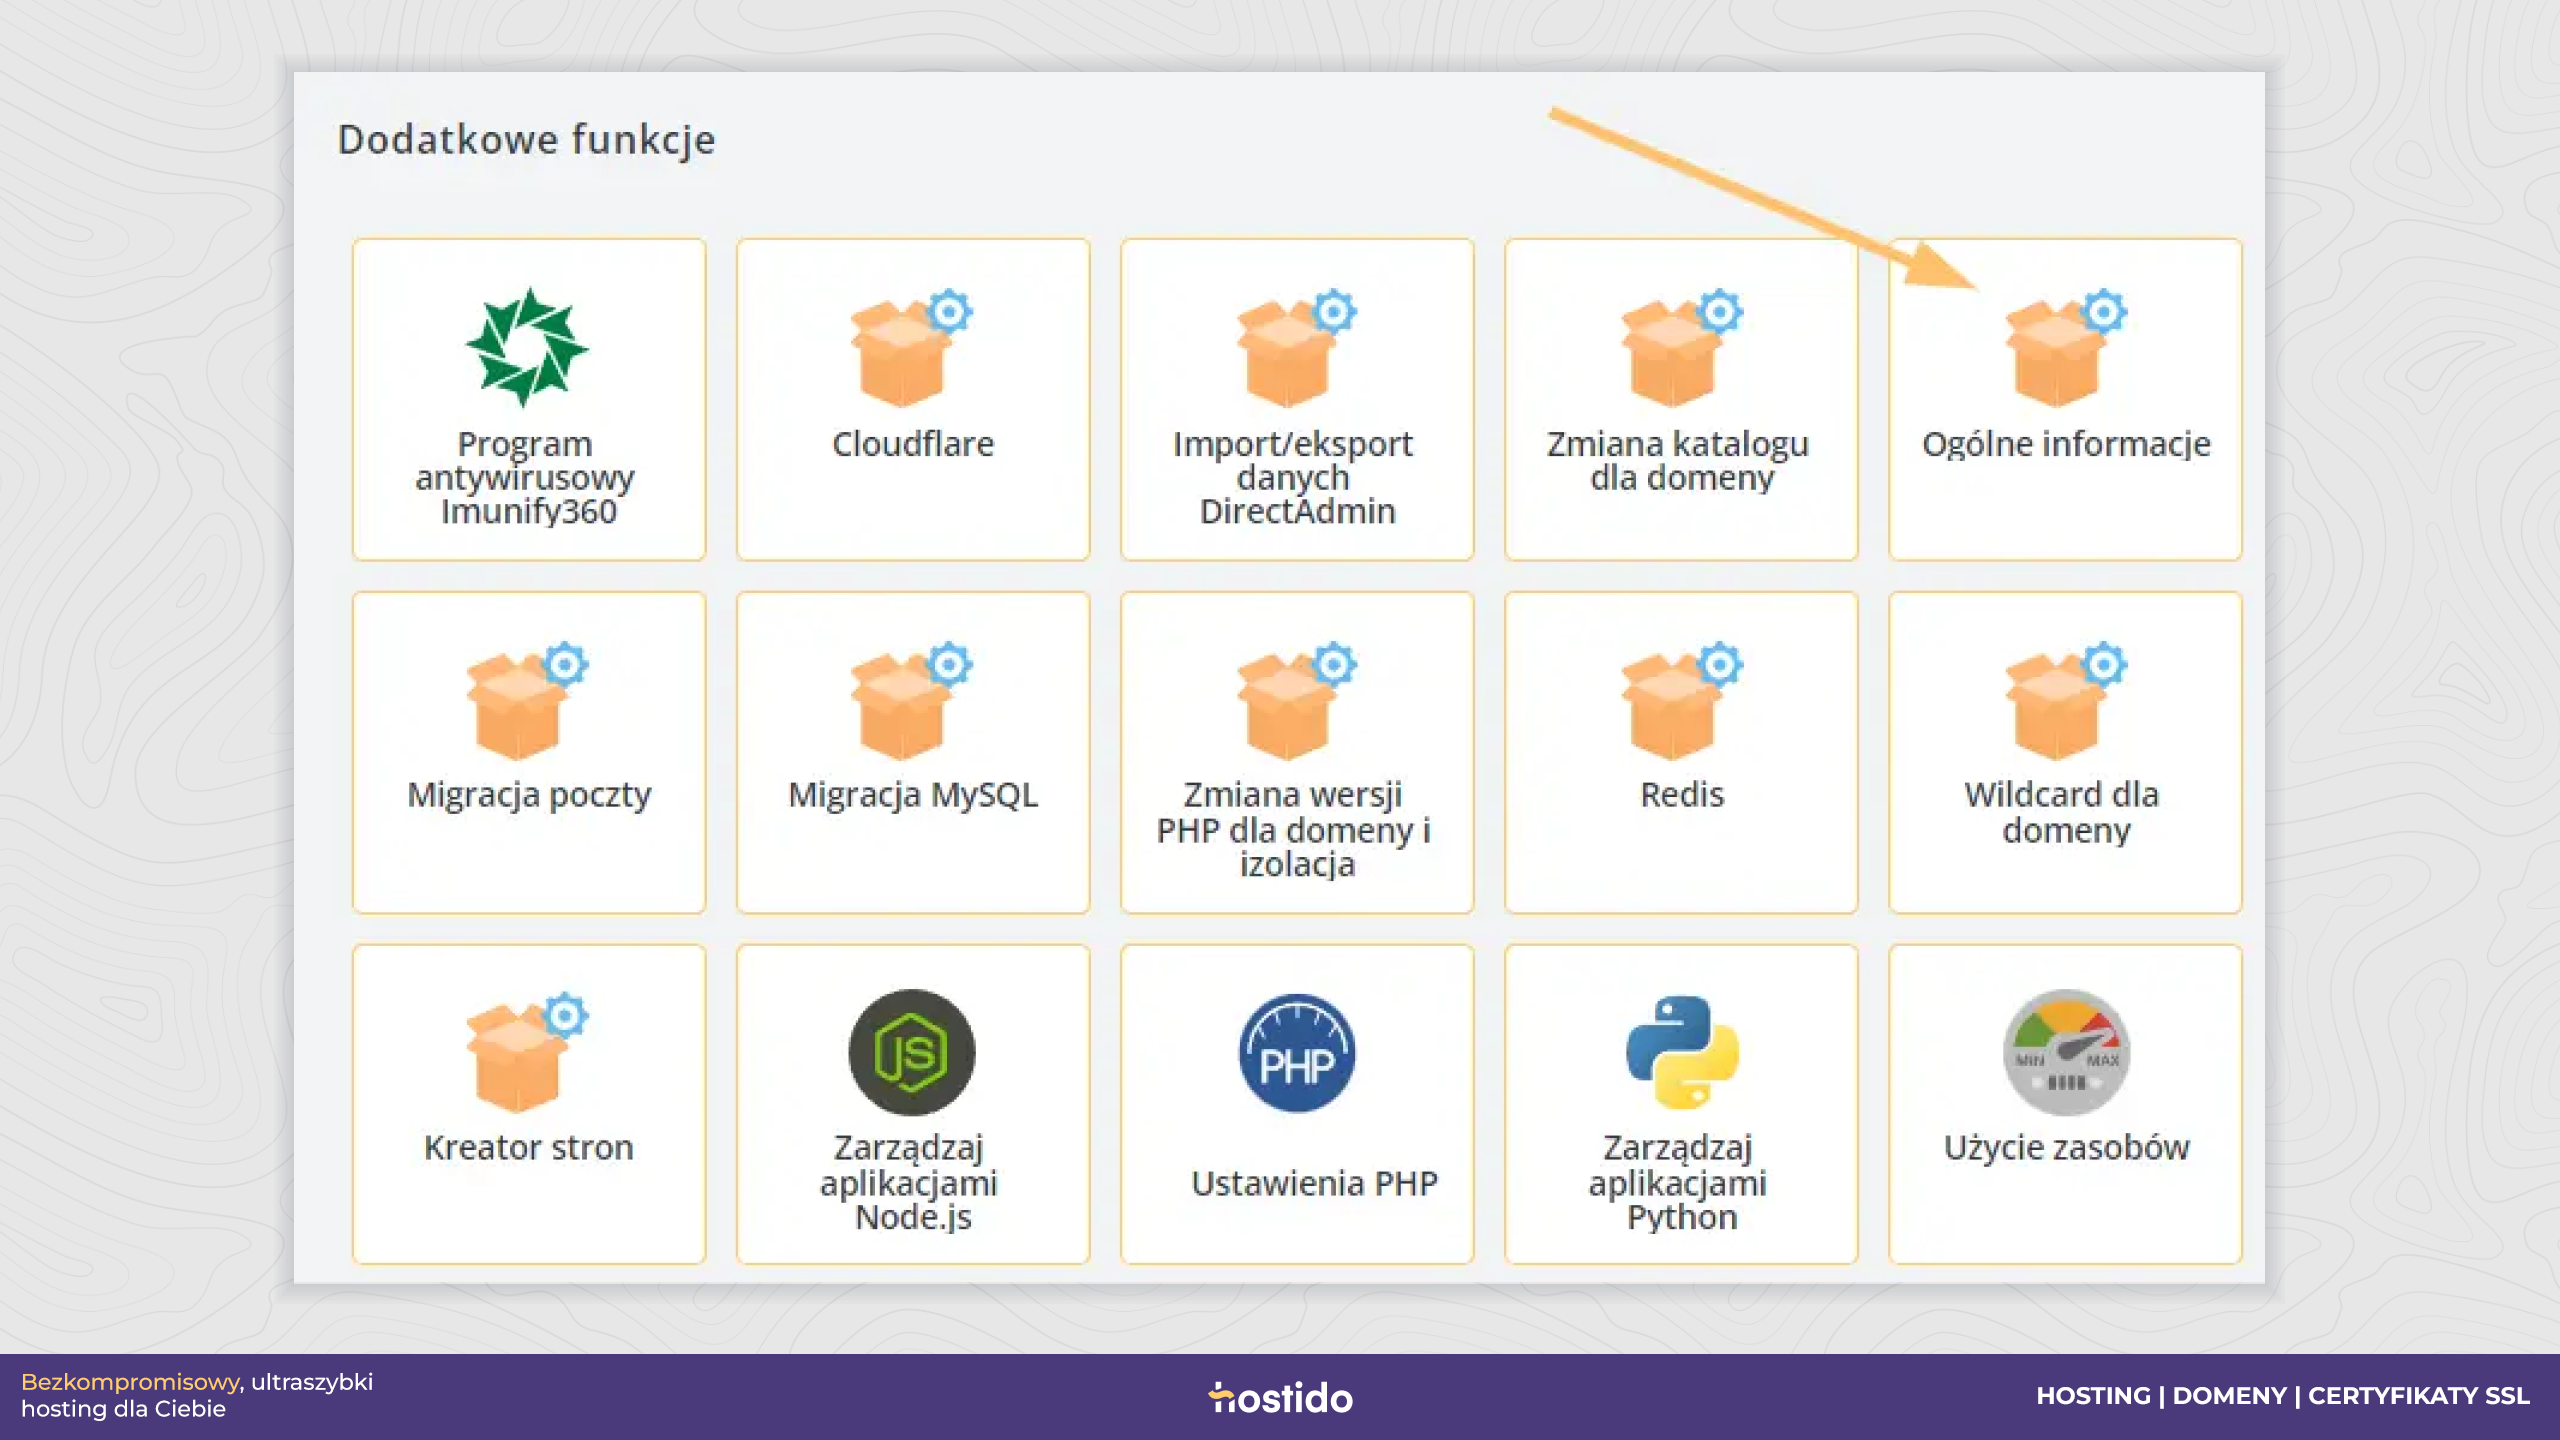
Task: Click the Użycie zasobów label
Action: pos(2066,1147)
